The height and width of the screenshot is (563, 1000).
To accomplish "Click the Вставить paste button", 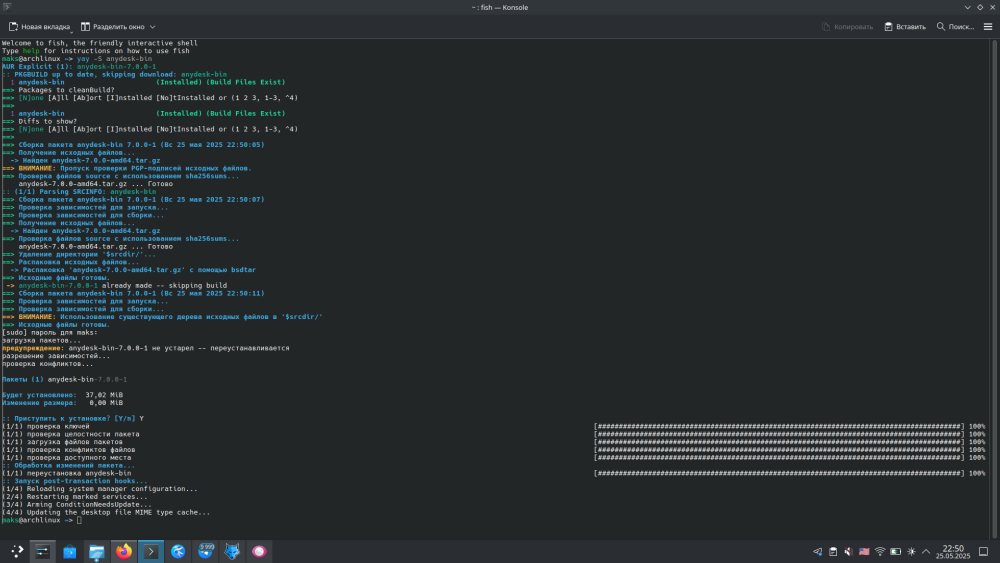I will pos(905,27).
